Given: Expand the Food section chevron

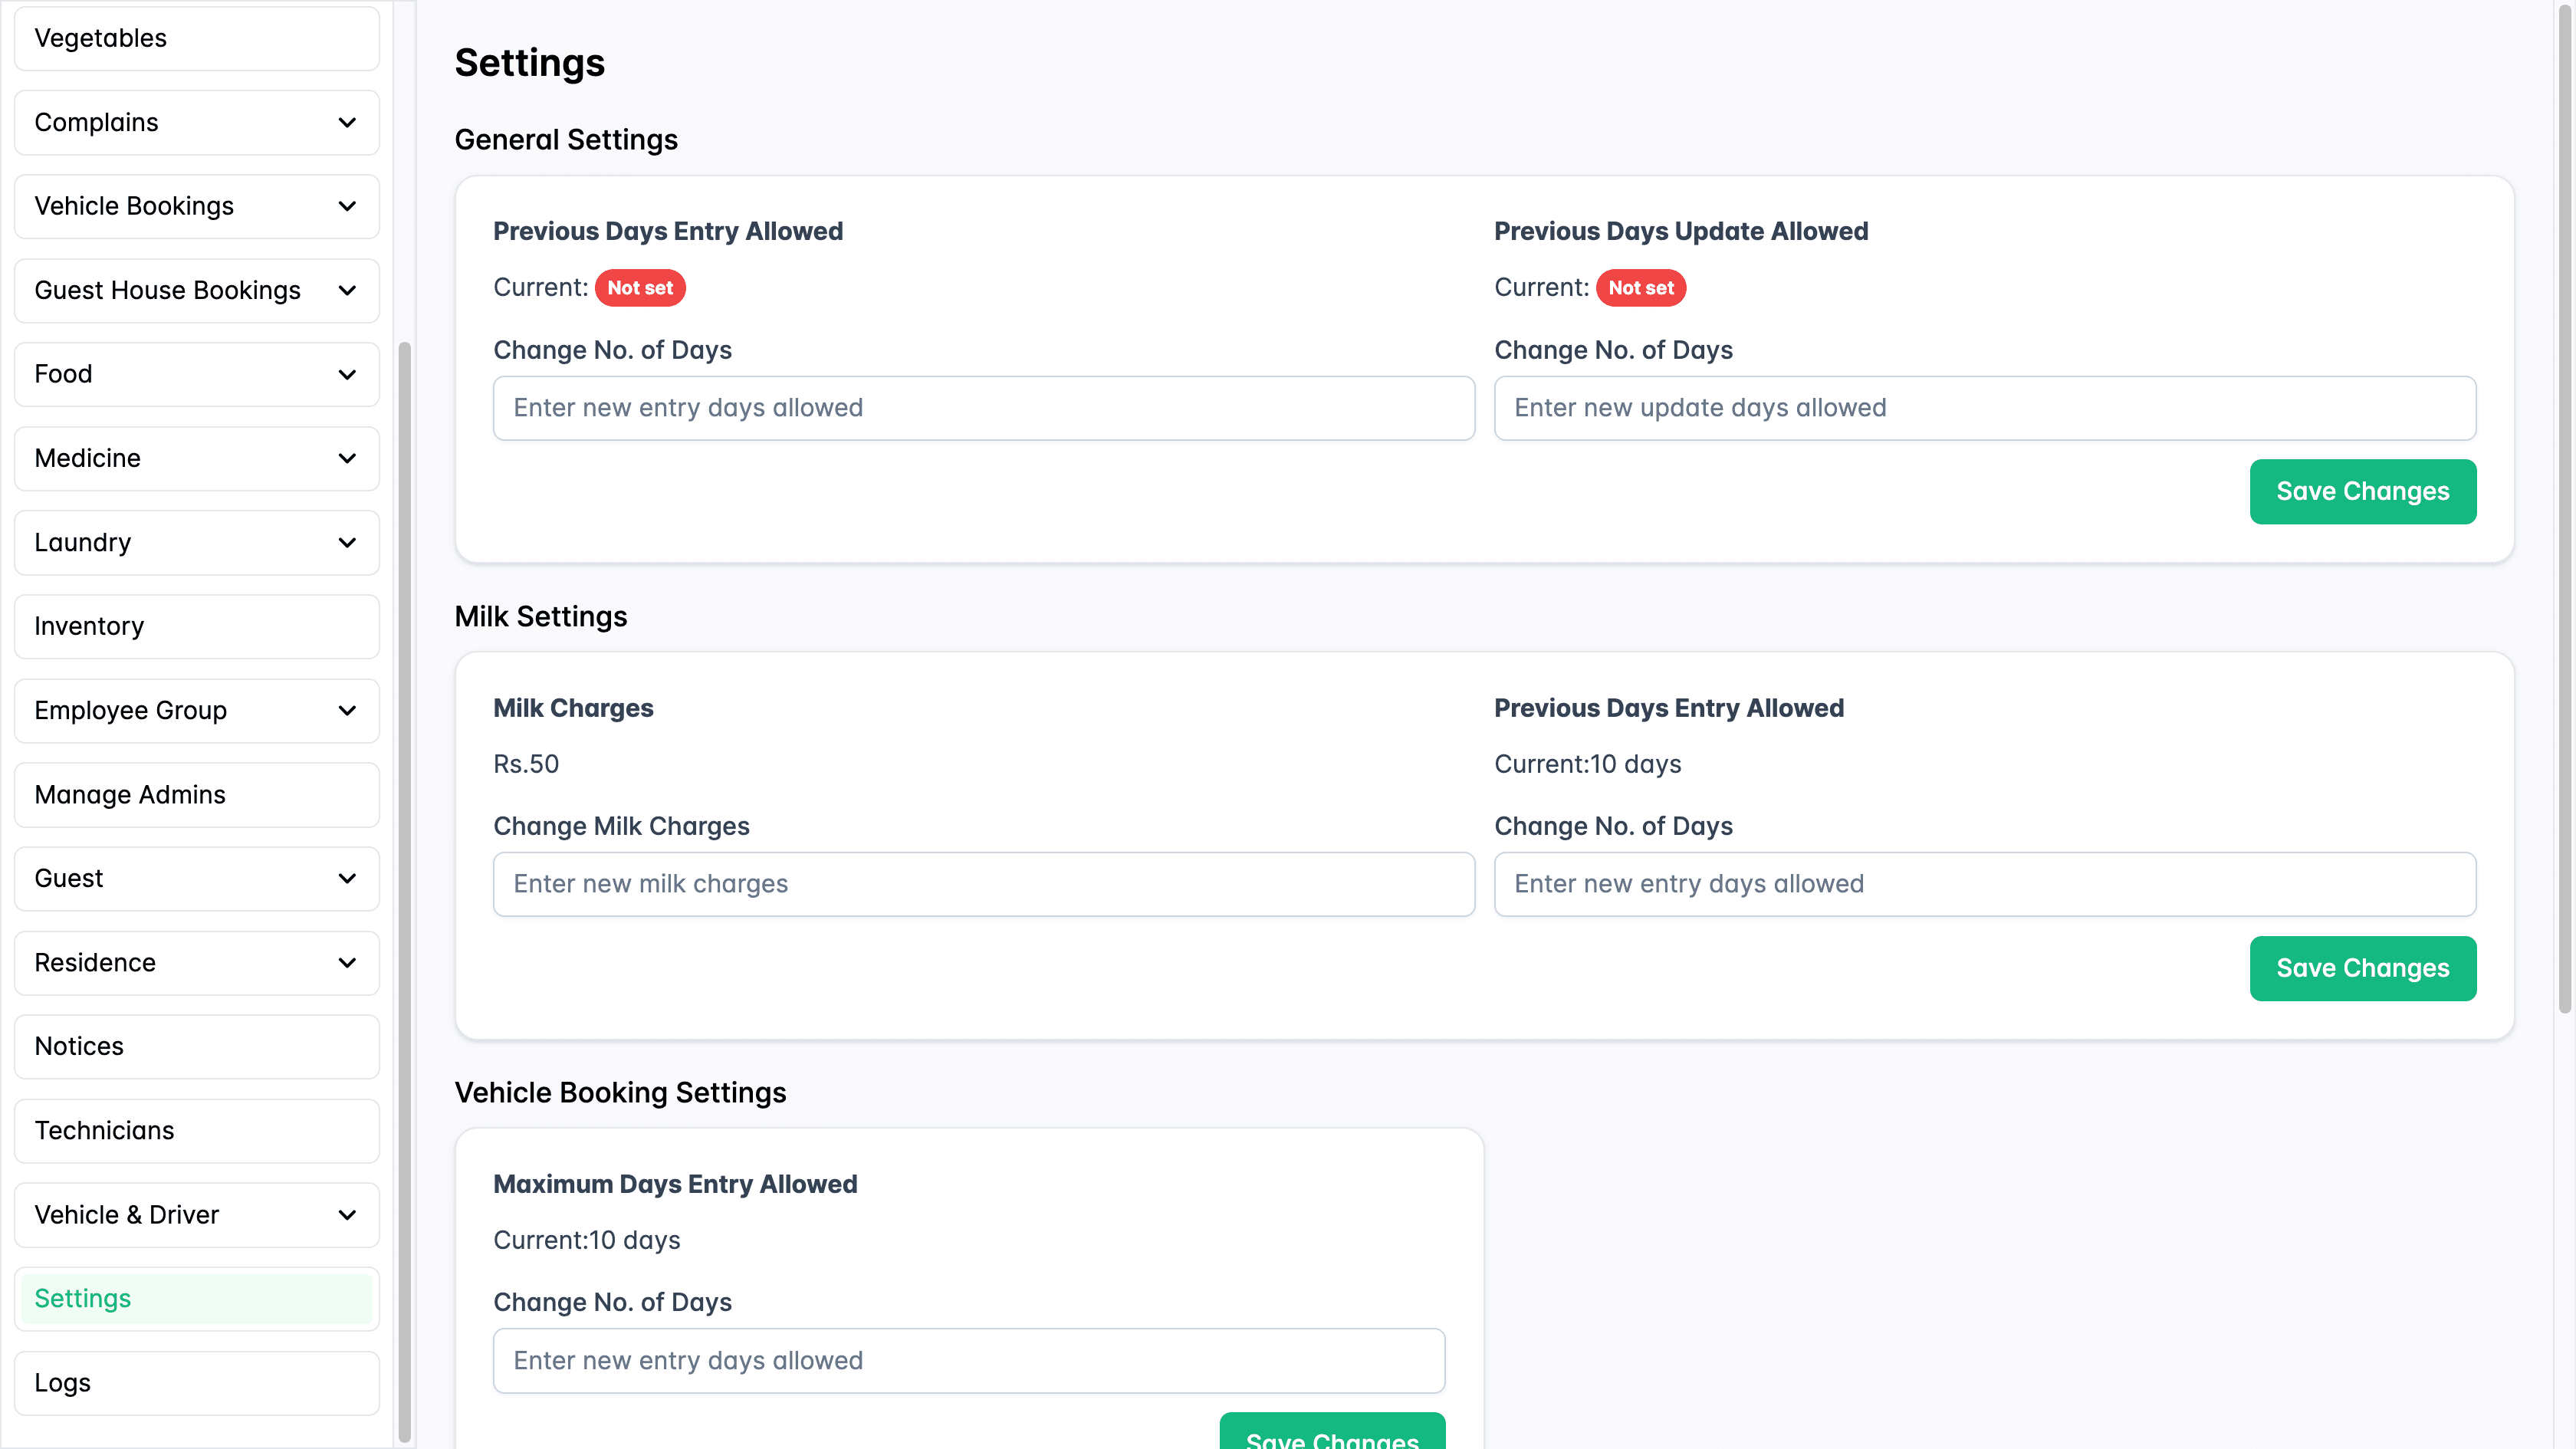Looking at the screenshot, I should tap(347, 374).
